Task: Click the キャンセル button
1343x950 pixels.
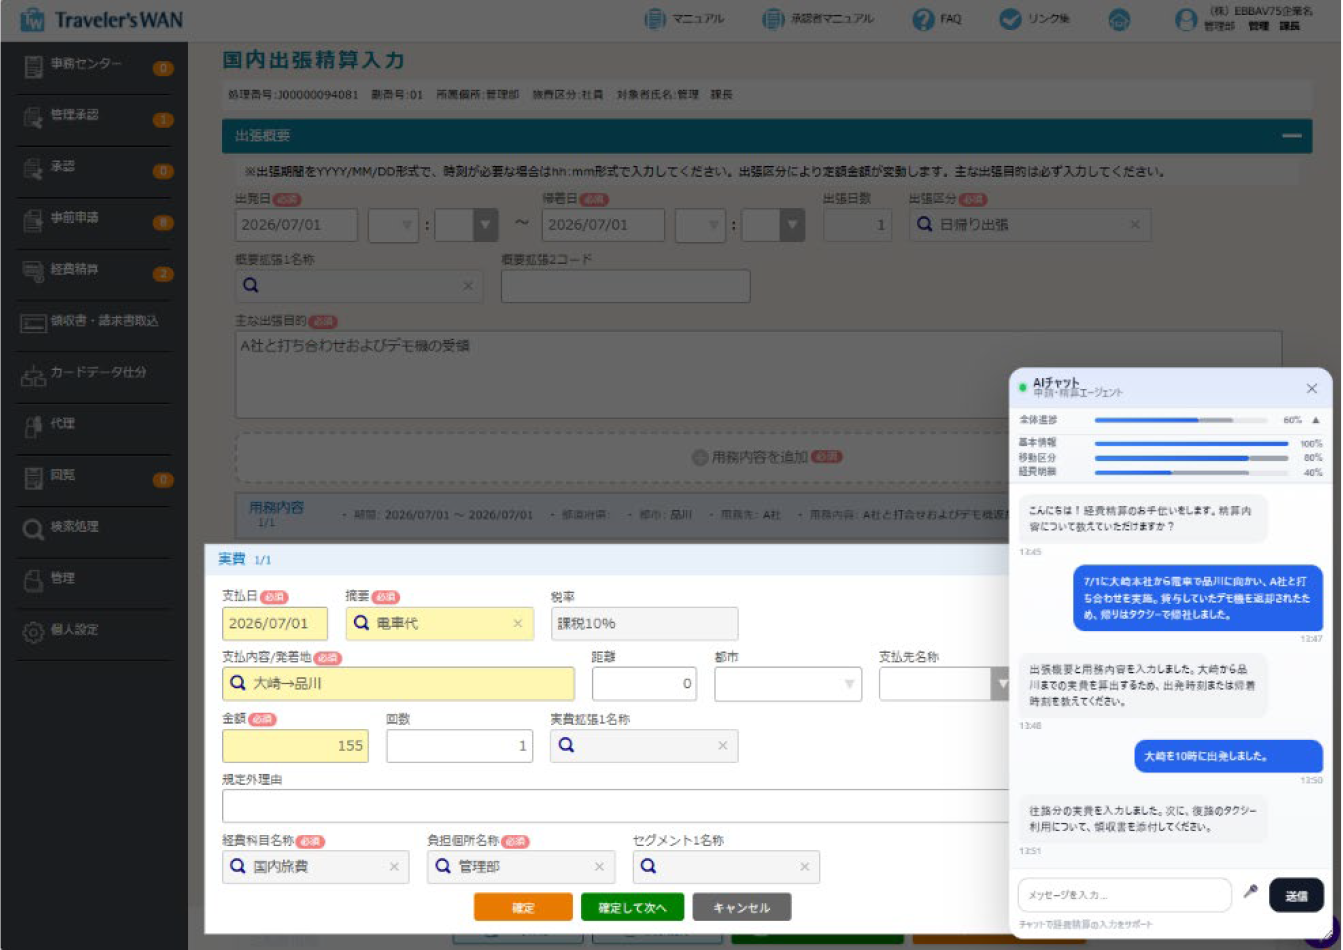Action: (x=742, y=907)
